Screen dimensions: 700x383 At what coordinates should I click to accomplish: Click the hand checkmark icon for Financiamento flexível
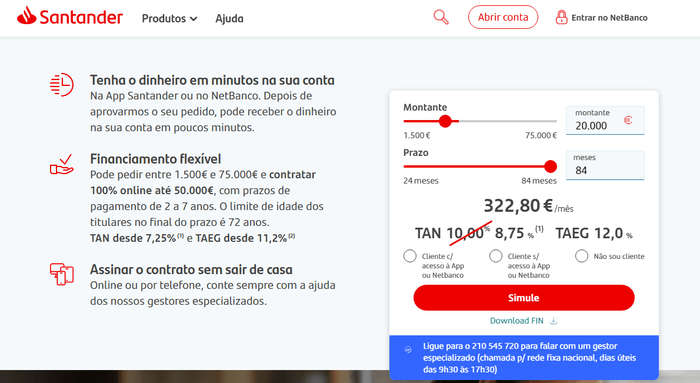[x=62, y=164]
